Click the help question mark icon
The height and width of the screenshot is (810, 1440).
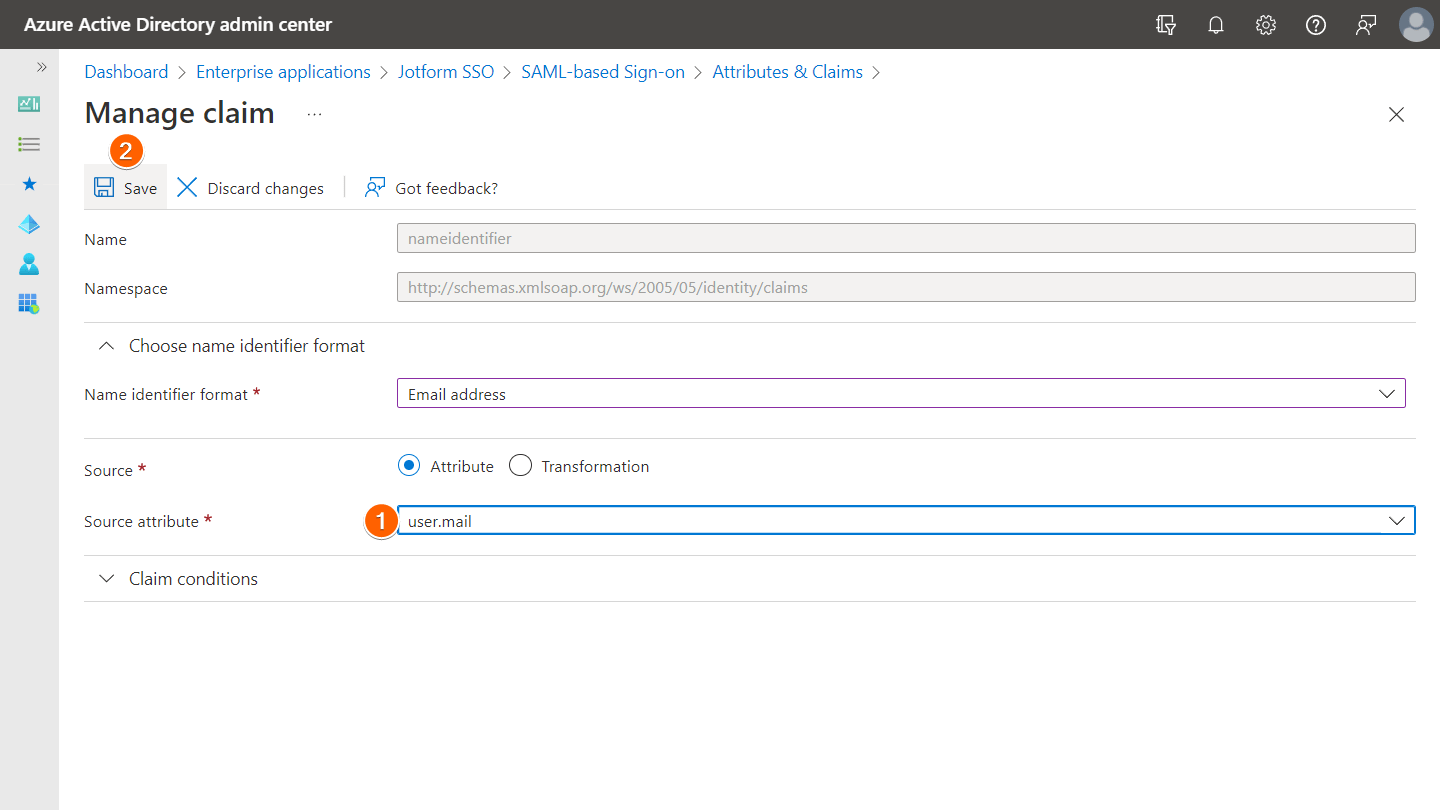1316,25
